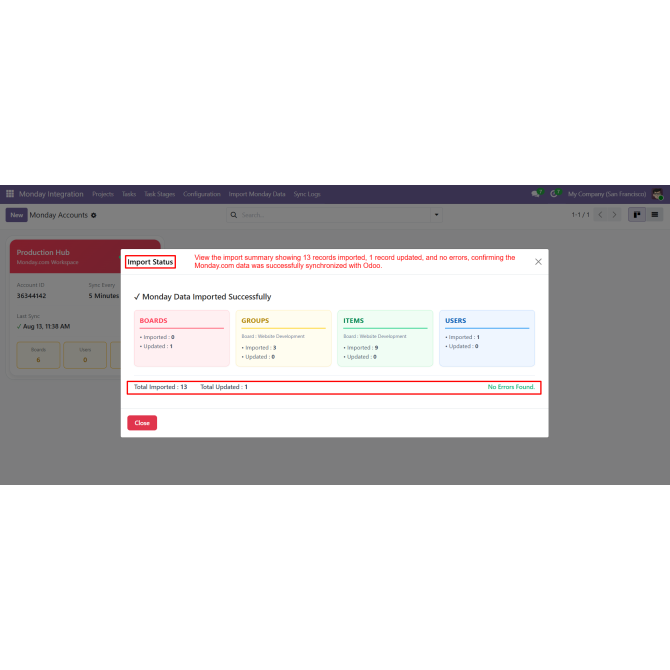Open the Sync Logs menu

pyautogui.click(x=307, y=194)
